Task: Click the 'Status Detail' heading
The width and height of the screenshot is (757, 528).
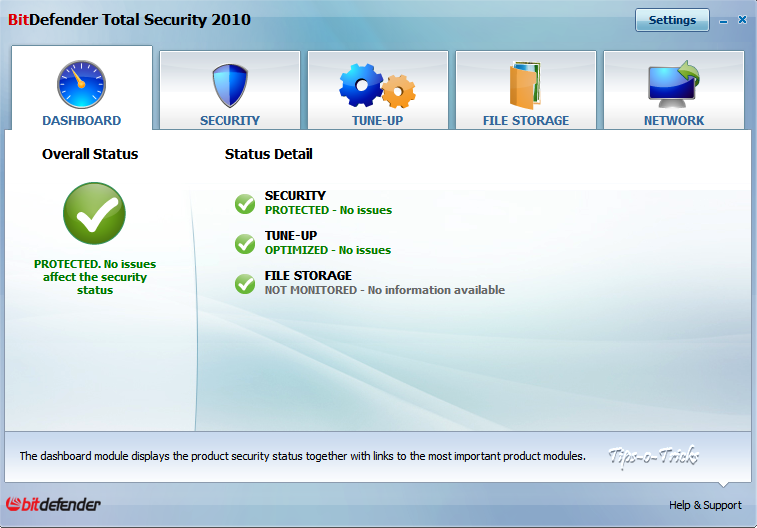Action: [x=268, y=154]
